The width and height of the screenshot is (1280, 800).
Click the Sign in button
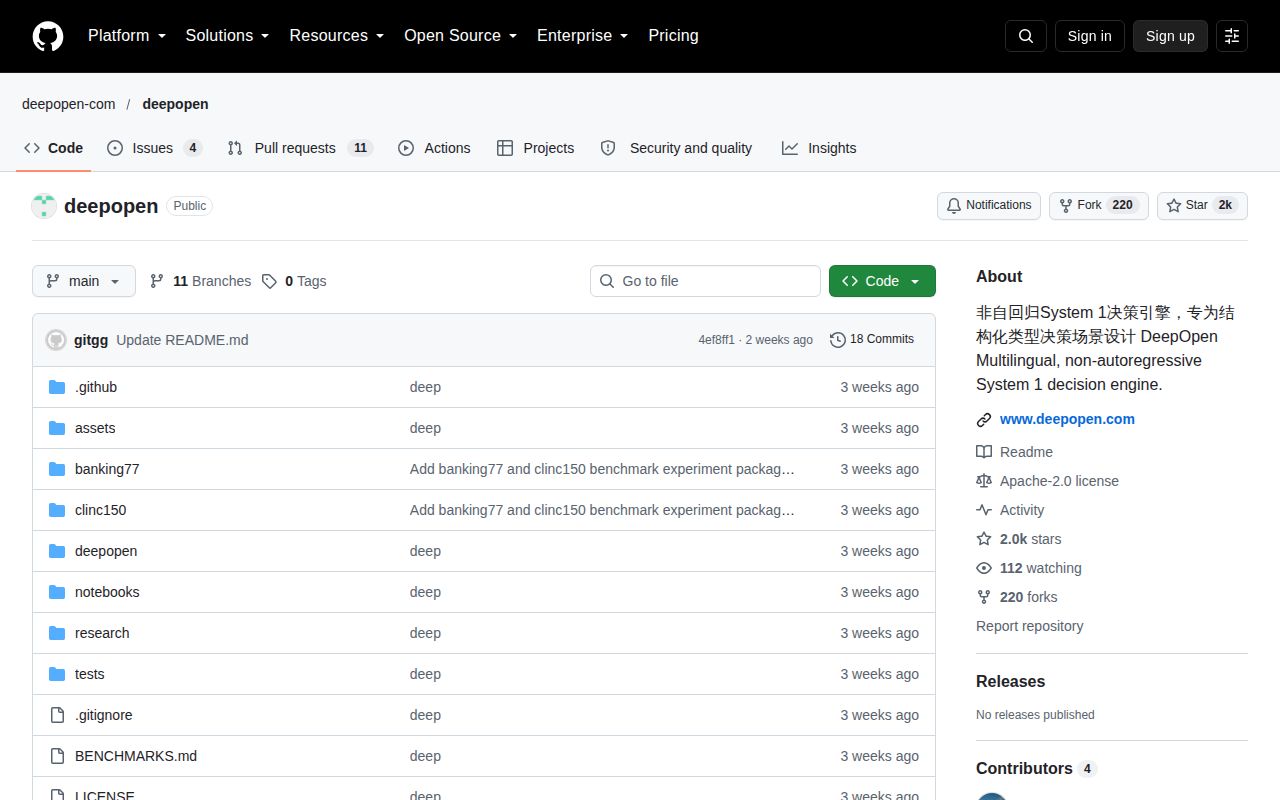[x=1089, y=36]
